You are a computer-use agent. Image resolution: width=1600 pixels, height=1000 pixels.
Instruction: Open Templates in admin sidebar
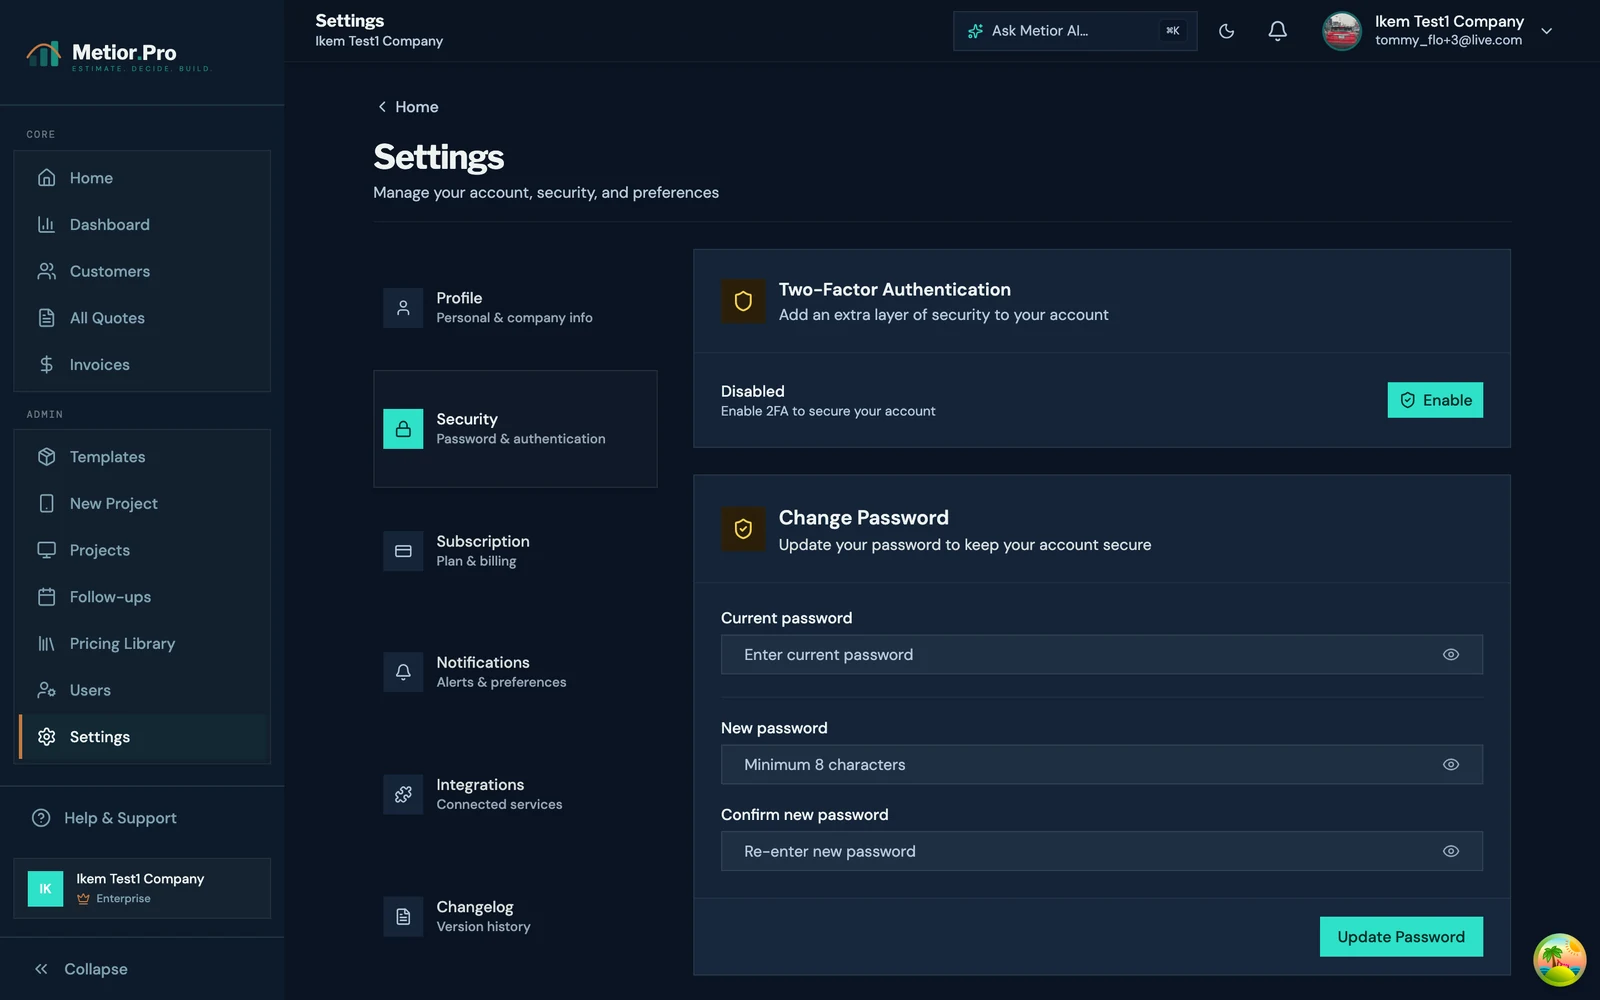tap(143, 457)
